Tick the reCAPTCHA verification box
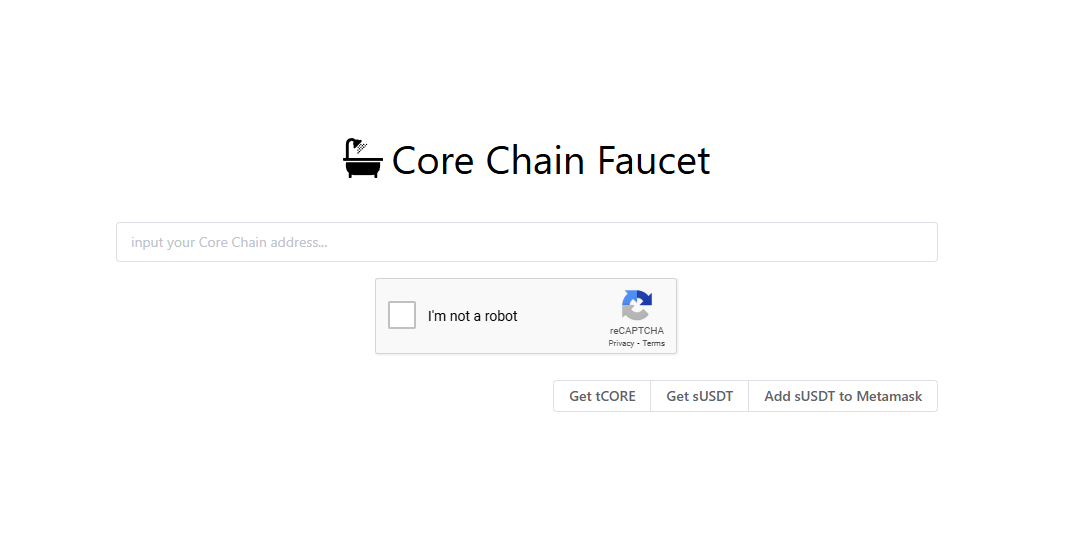 [x=402, y=315]
